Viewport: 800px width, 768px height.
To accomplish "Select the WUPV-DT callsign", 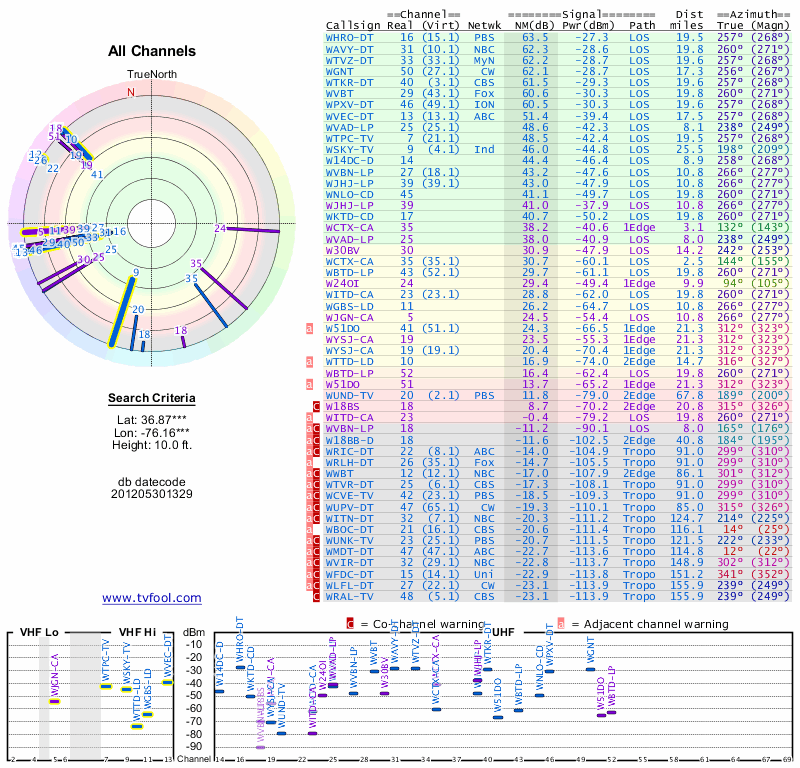I will (349, 507).
